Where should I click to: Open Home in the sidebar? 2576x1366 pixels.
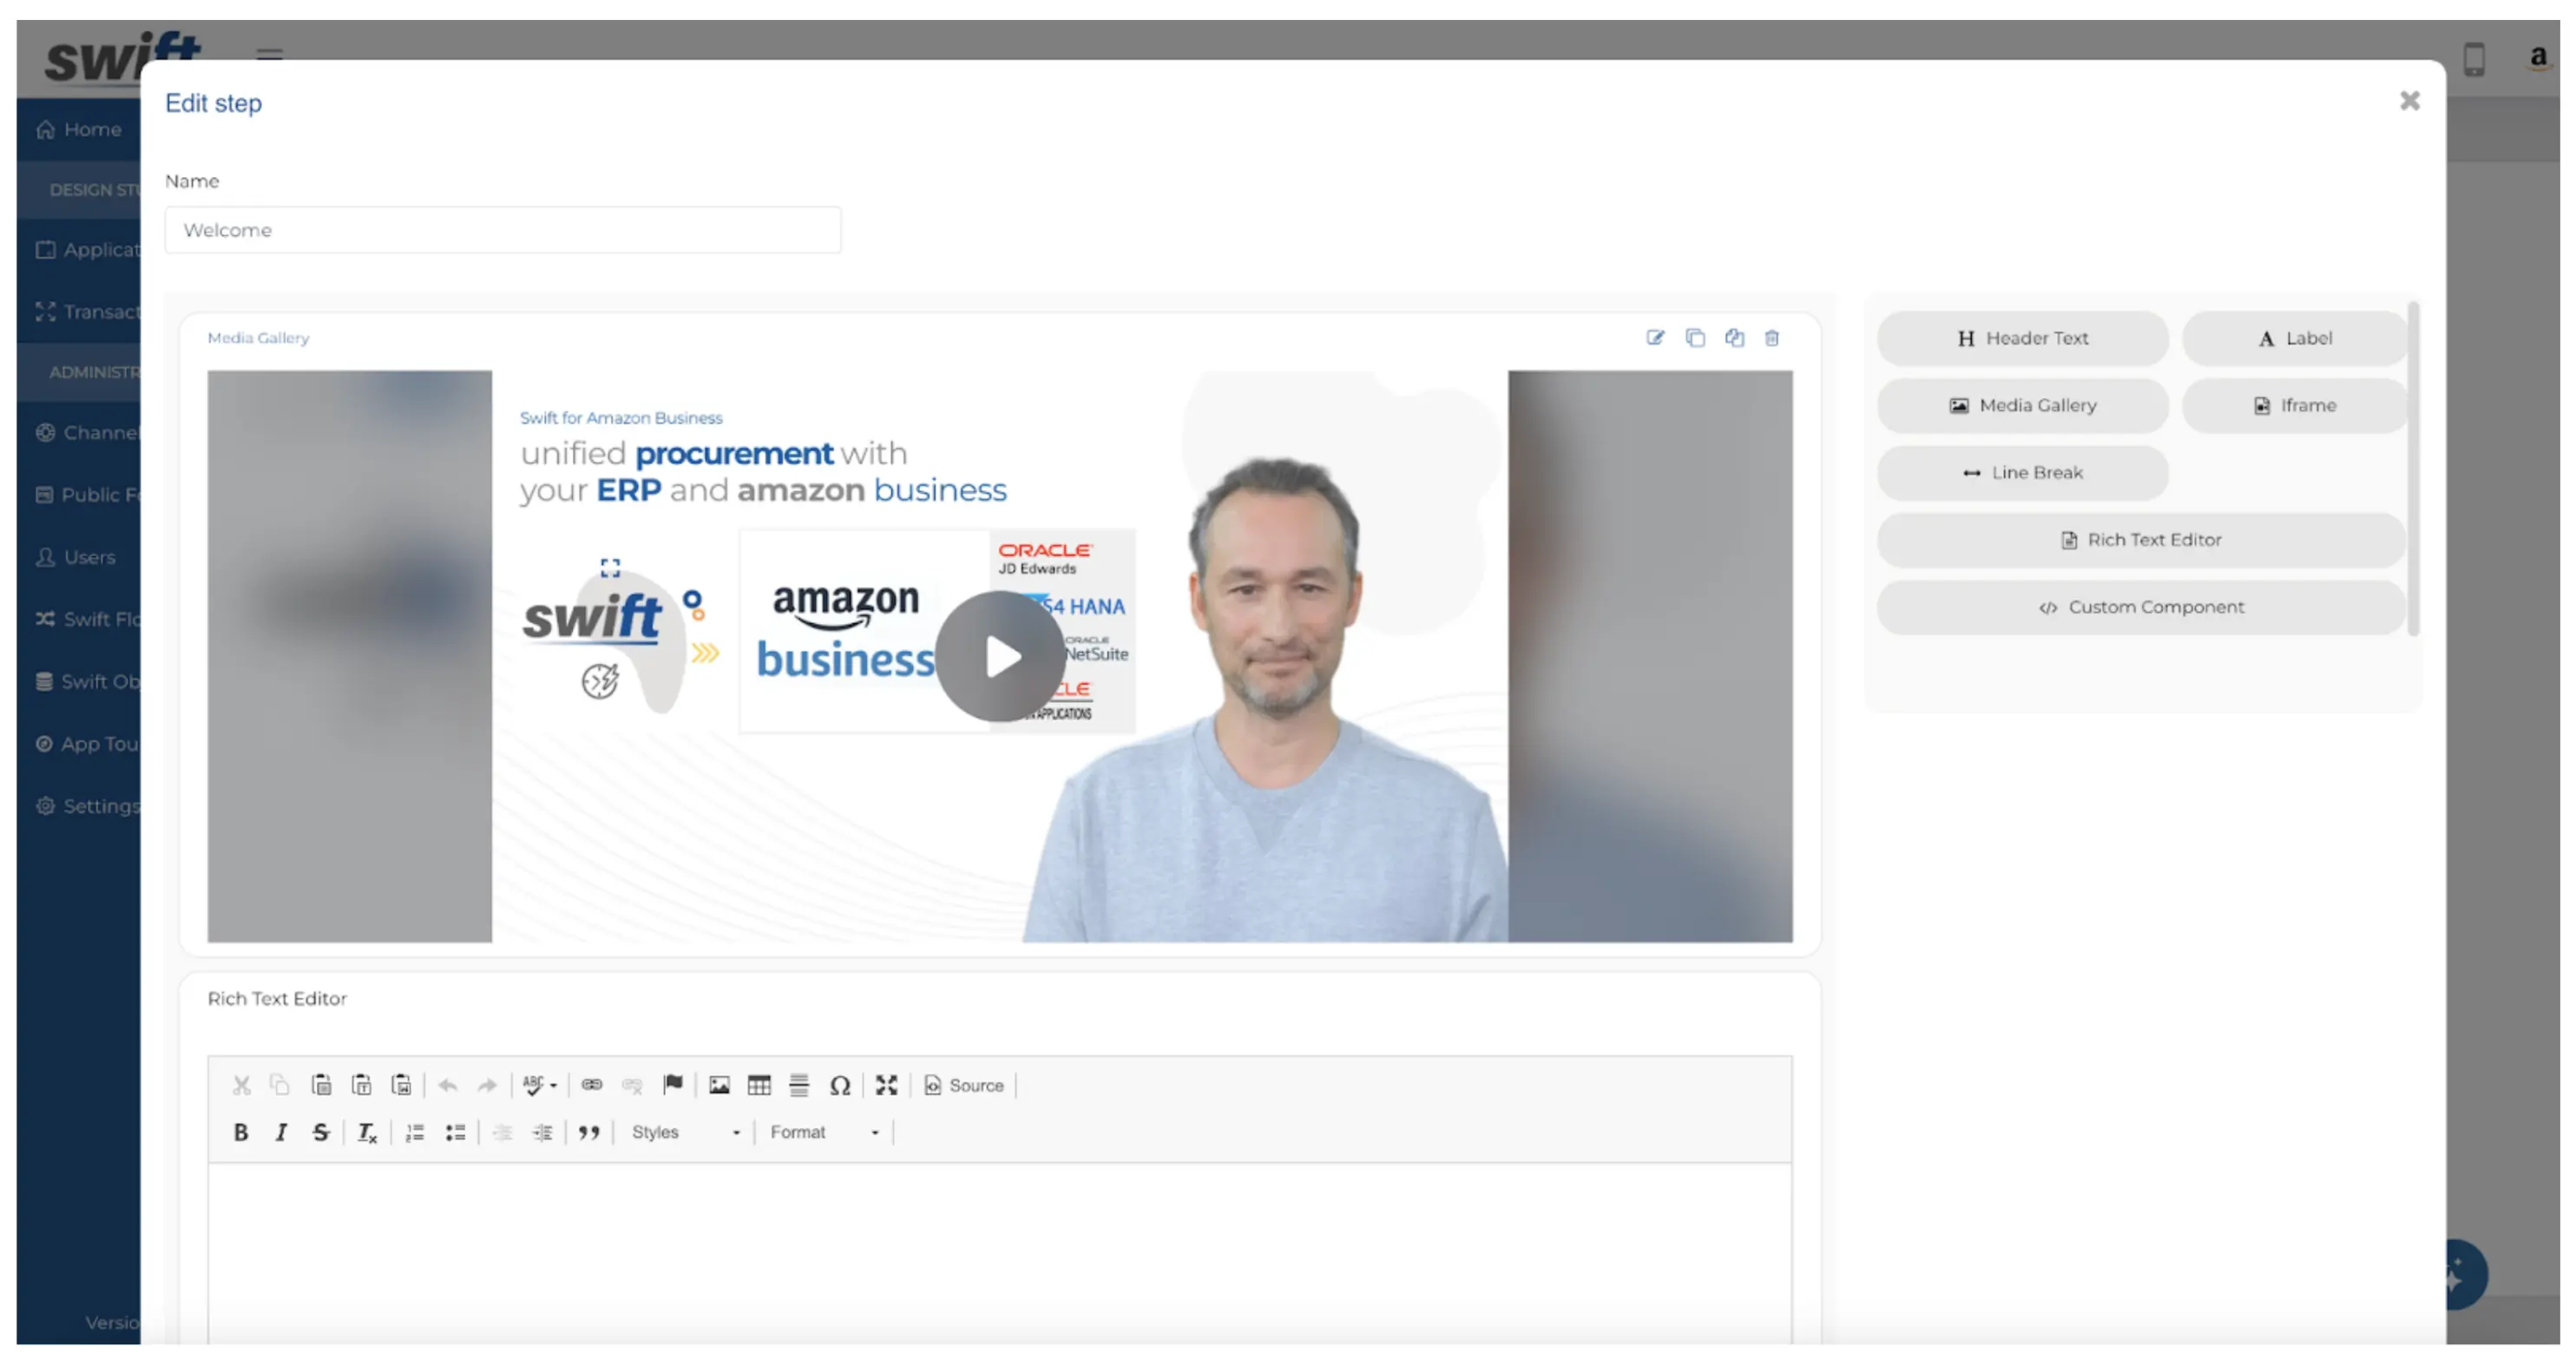coord(79,129)
